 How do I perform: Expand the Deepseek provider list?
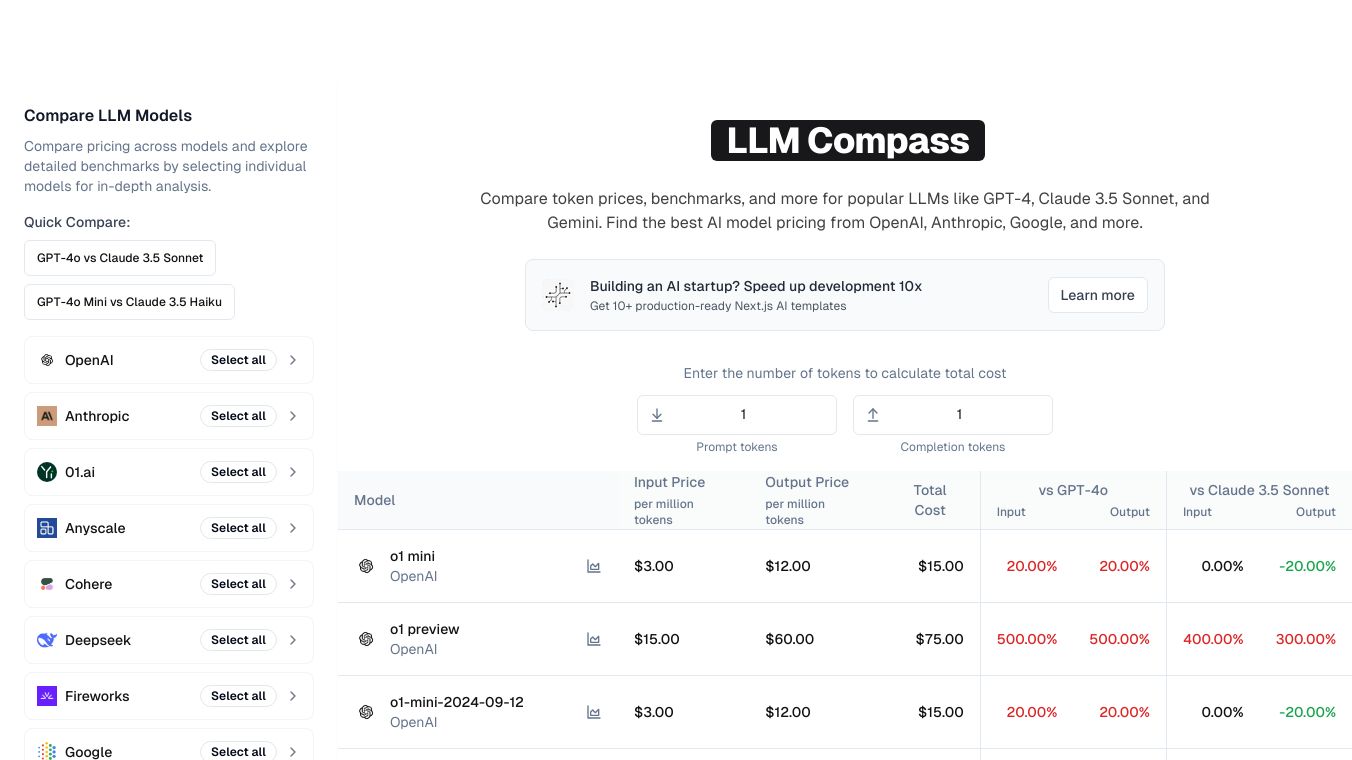(x=293, y=640)
